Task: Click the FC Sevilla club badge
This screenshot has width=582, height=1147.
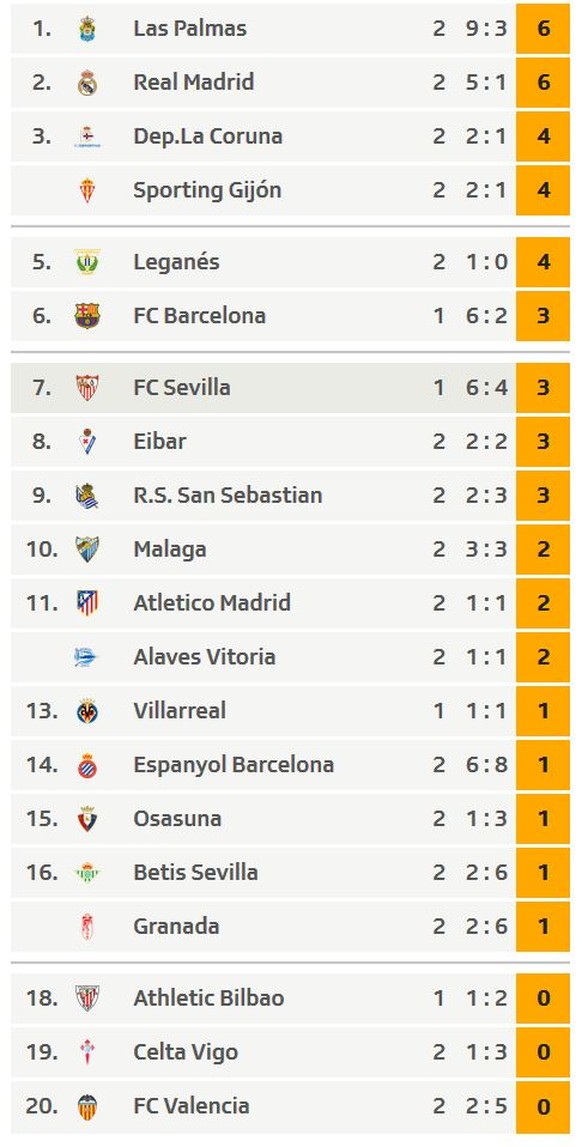Action: (x=87, y=388)
